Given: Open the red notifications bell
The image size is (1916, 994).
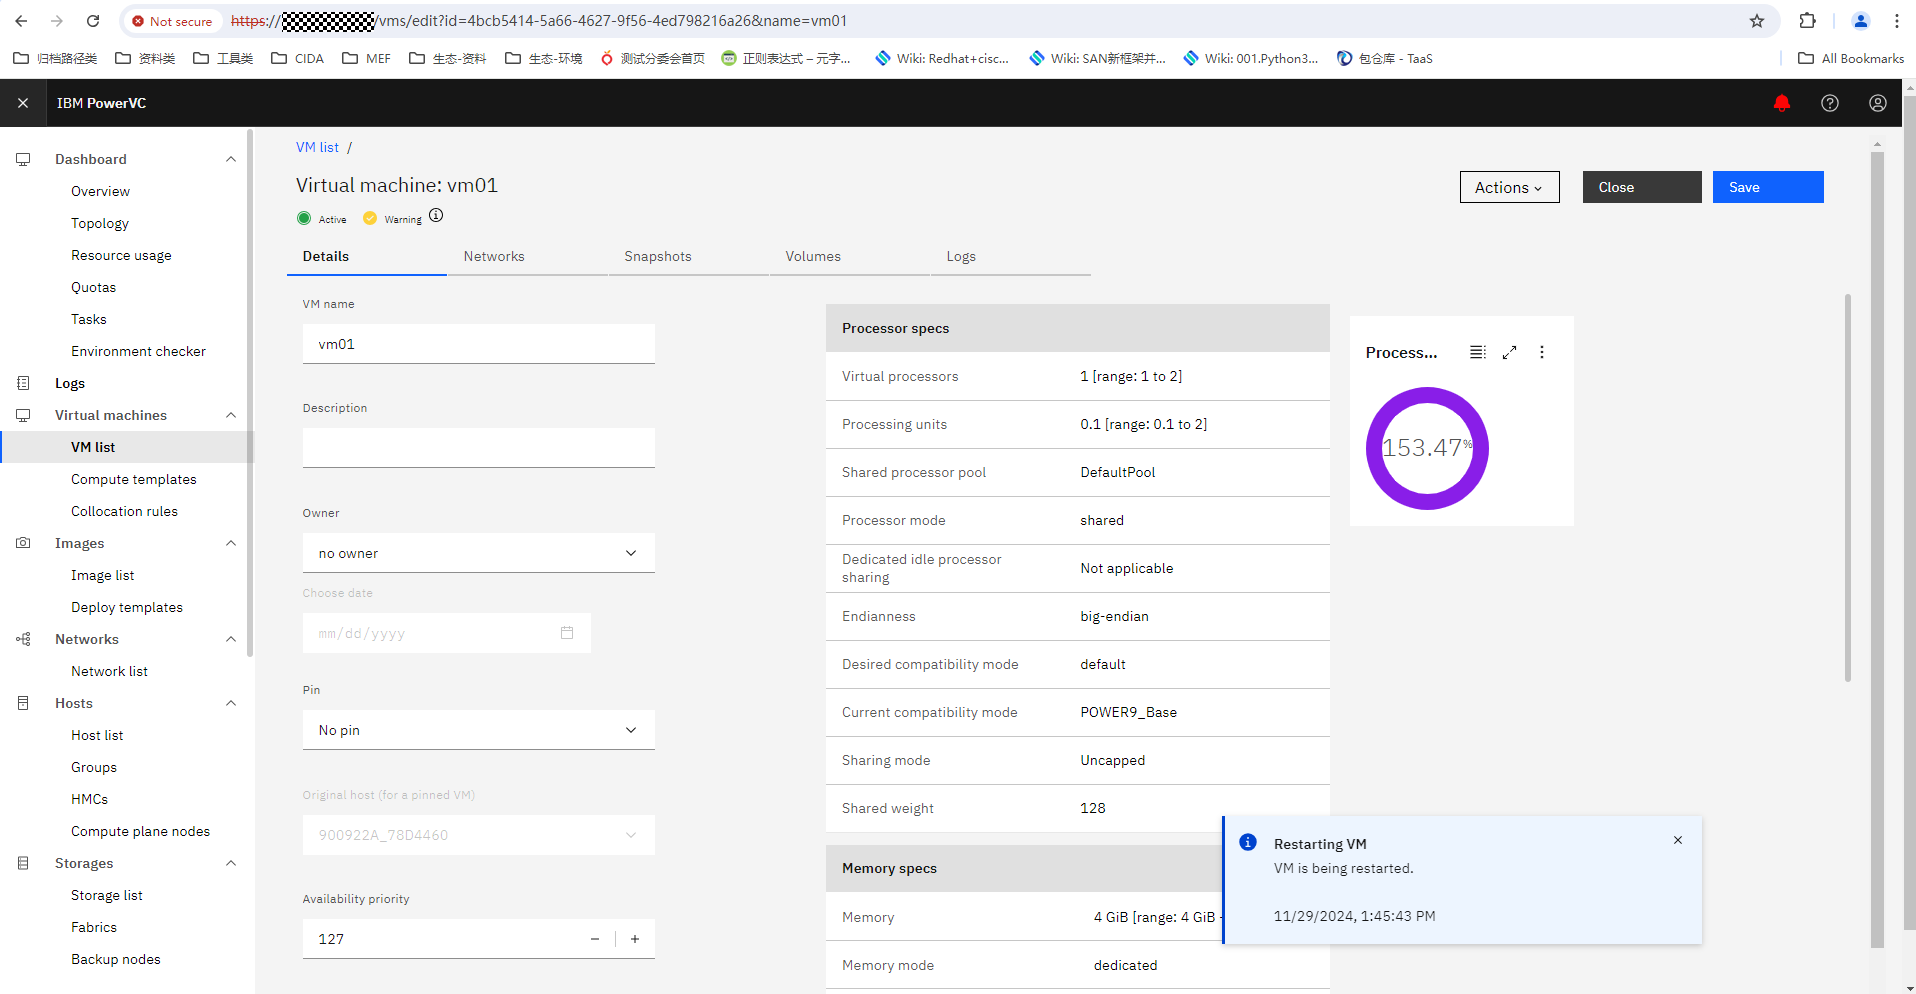Looking at the screenshot, I should pyautogui.click(x=1781, y=103).
